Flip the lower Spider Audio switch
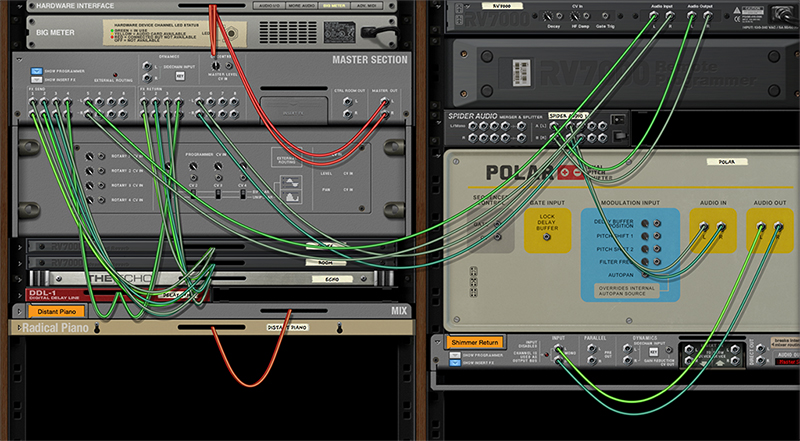 tap(618, 136)
